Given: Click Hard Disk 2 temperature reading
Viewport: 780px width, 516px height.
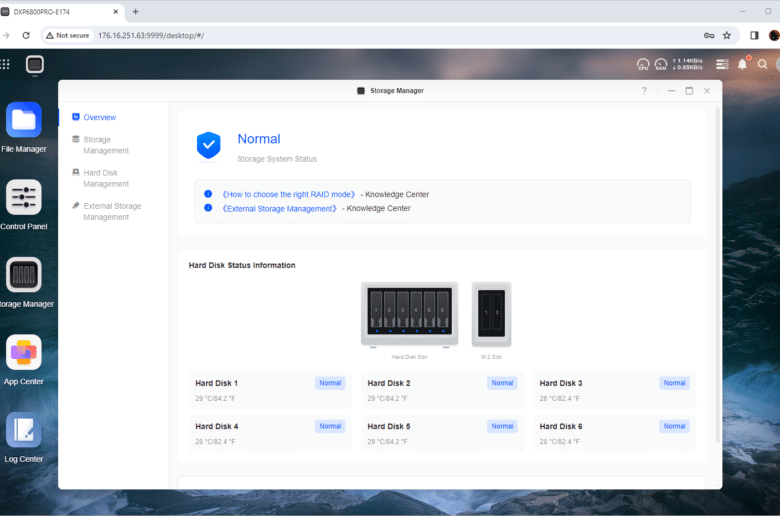Looking at the screenshot, I should [388, 399].
